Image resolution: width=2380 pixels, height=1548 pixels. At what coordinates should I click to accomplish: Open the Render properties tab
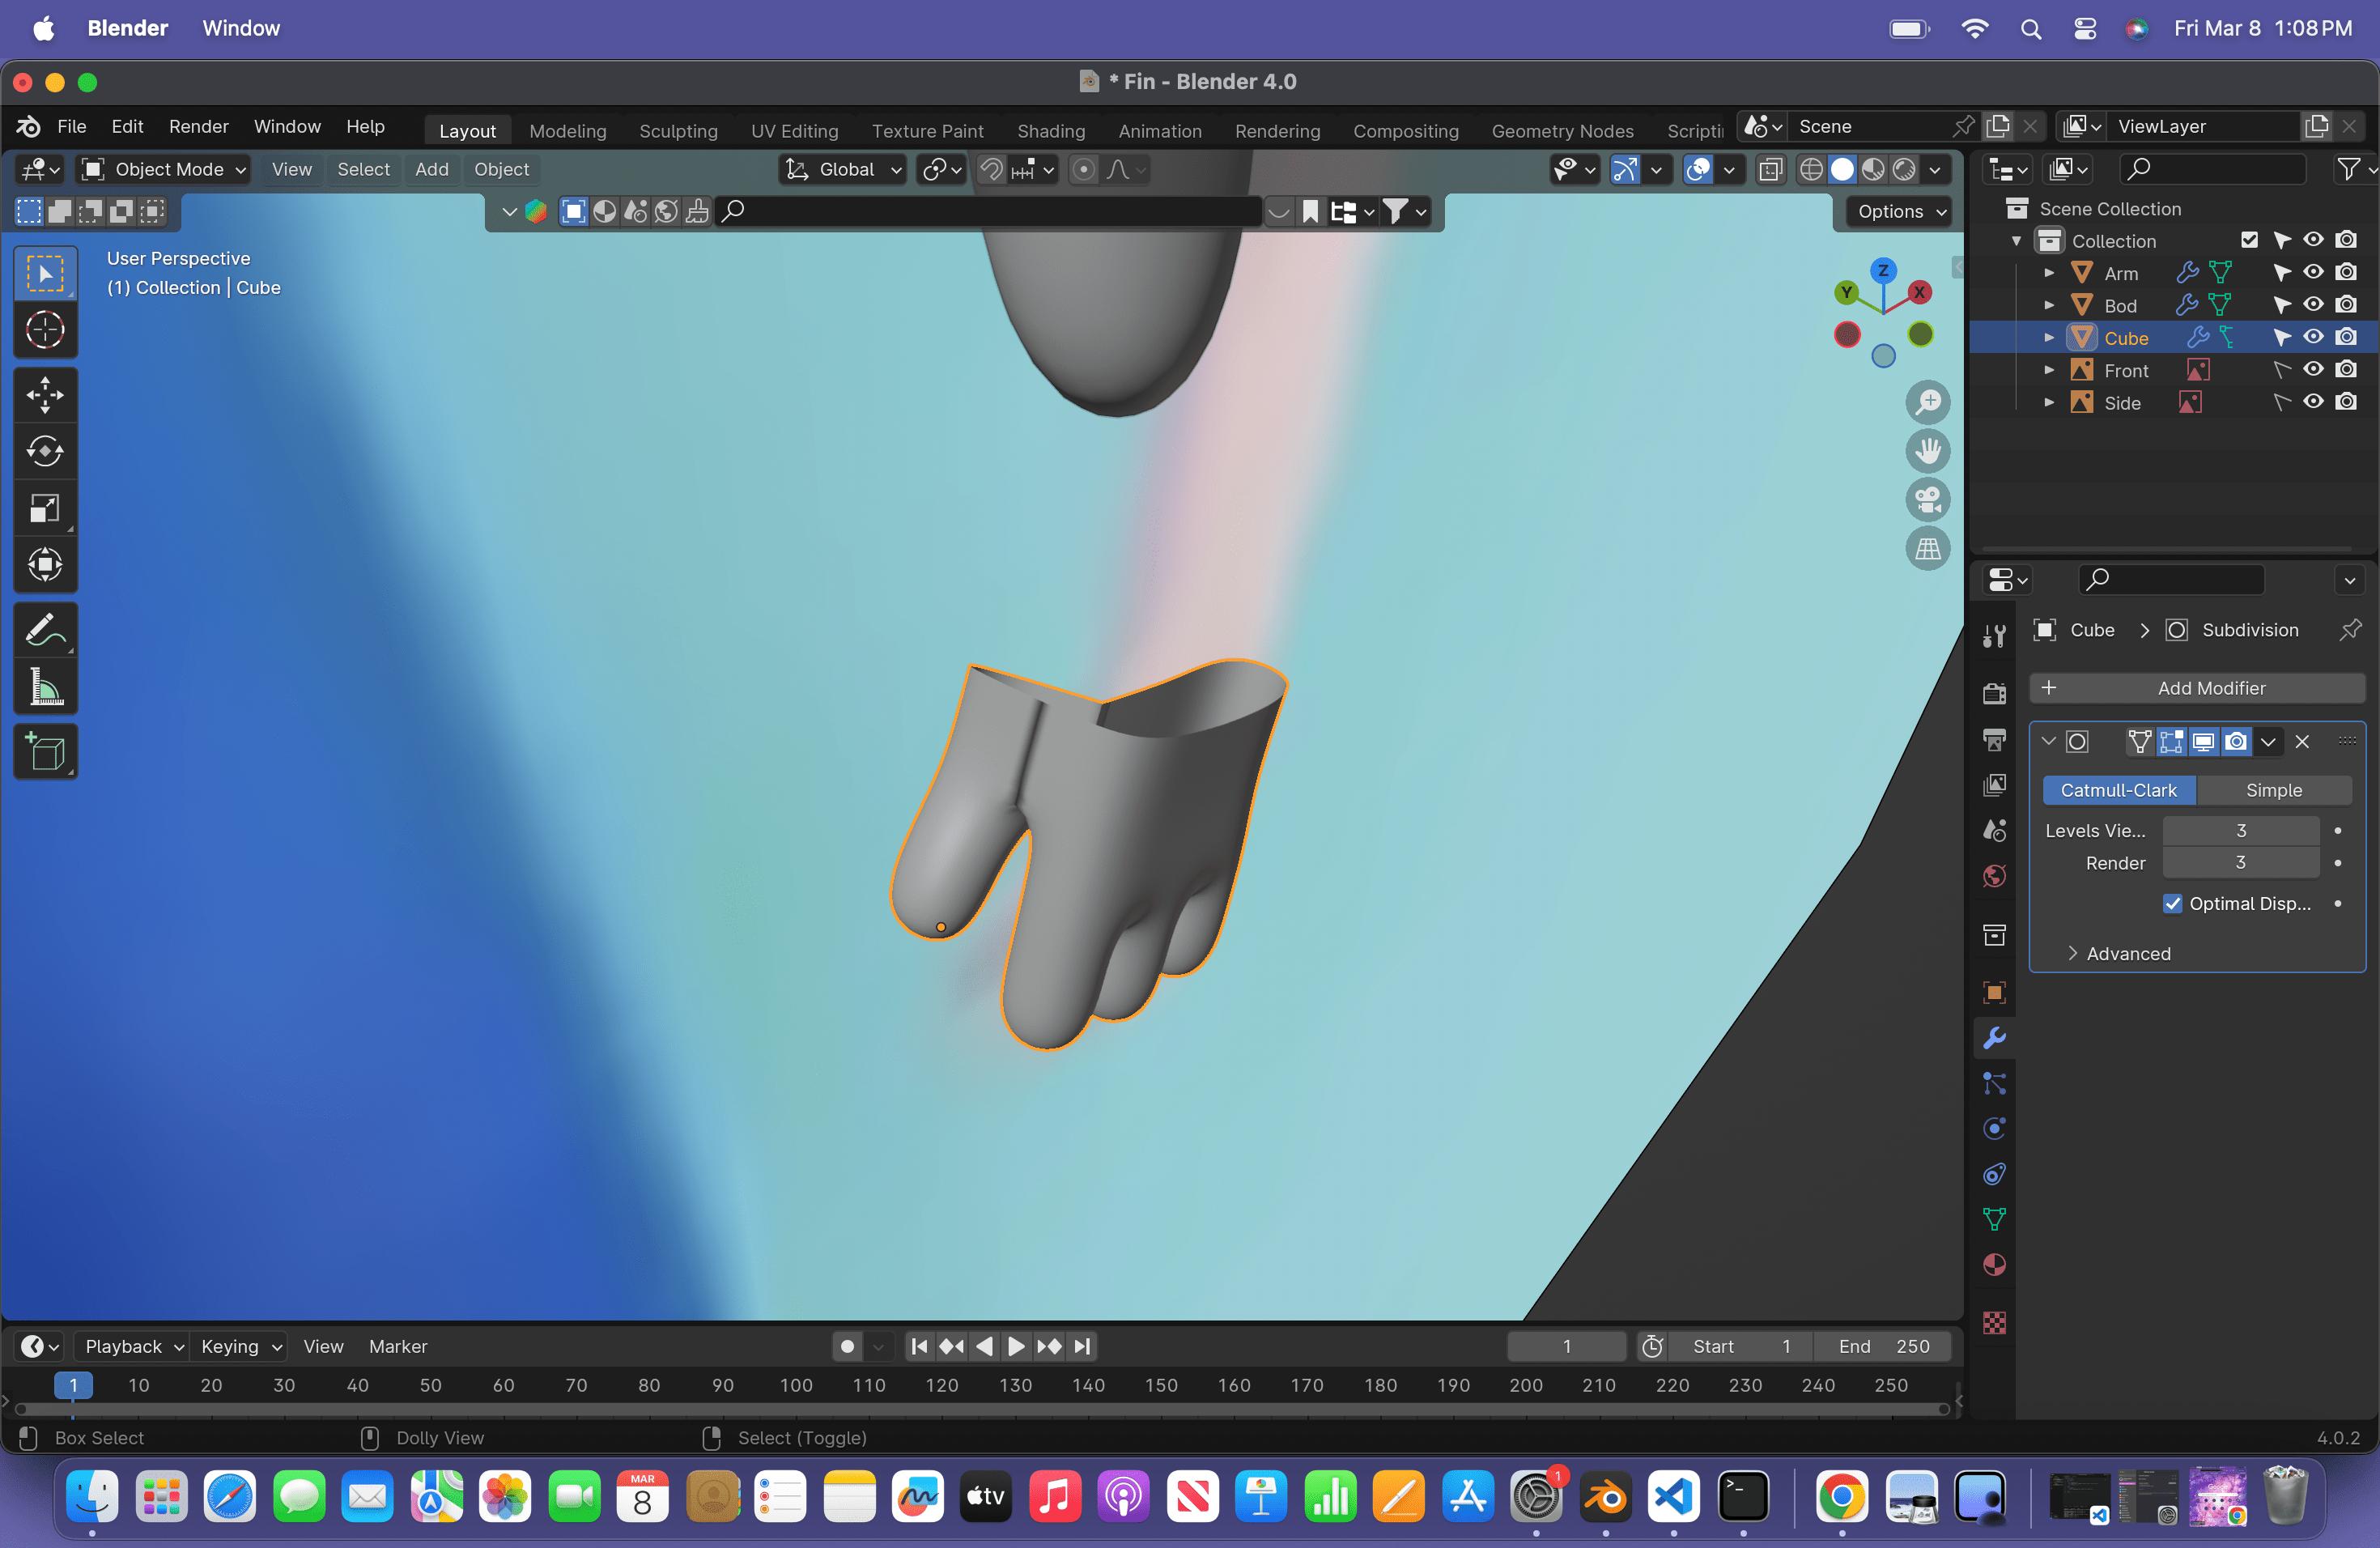1994,693
